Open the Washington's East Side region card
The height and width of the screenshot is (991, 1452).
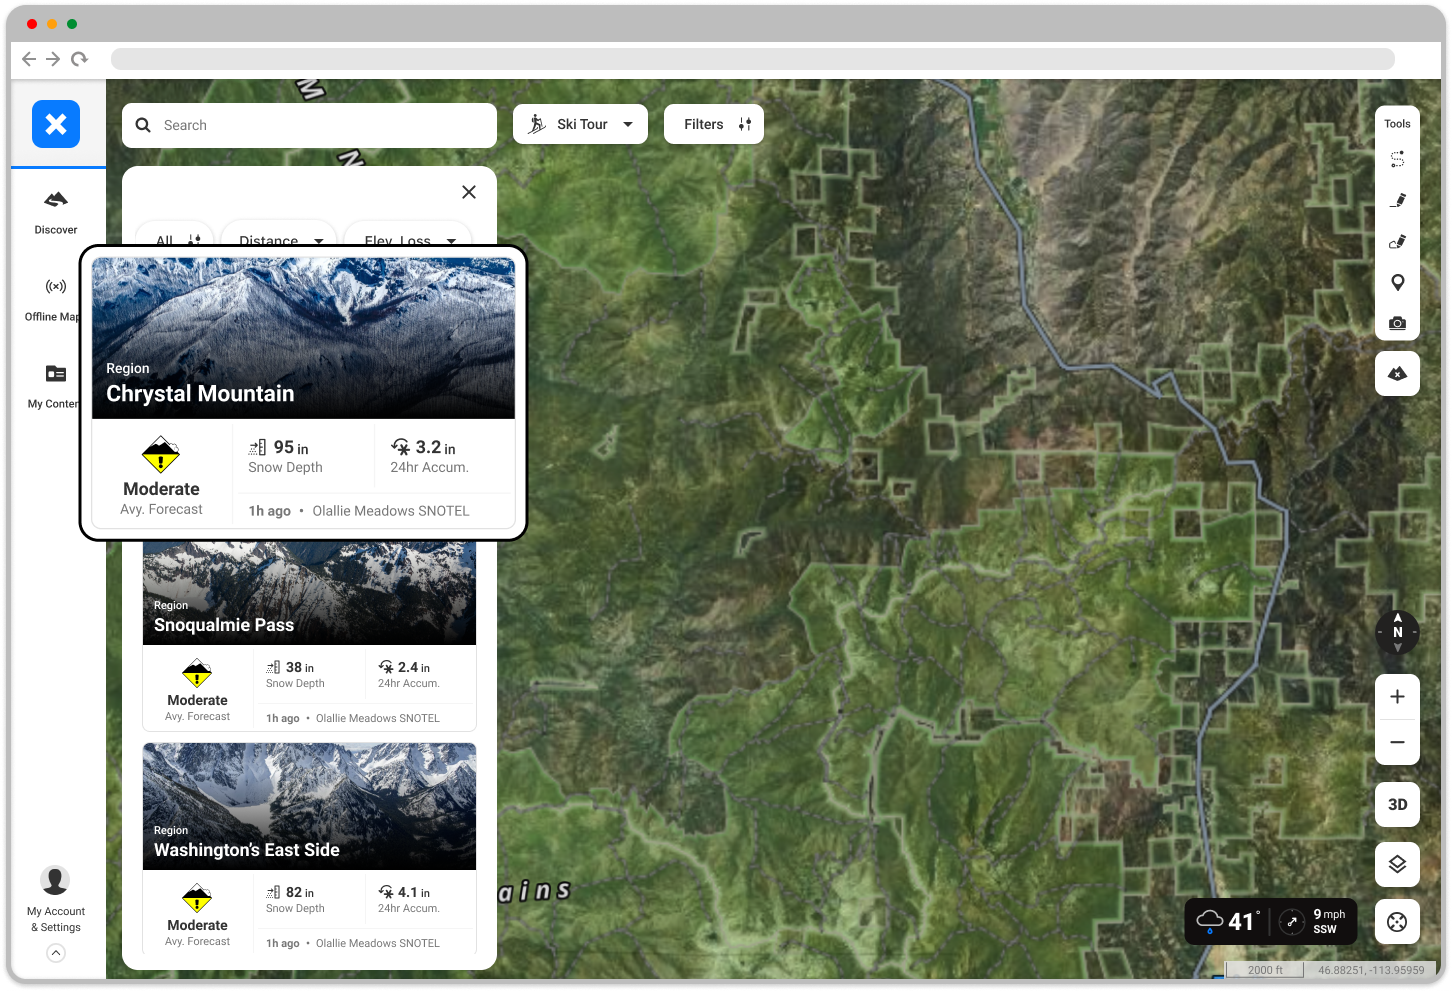(x=309, y=848)
